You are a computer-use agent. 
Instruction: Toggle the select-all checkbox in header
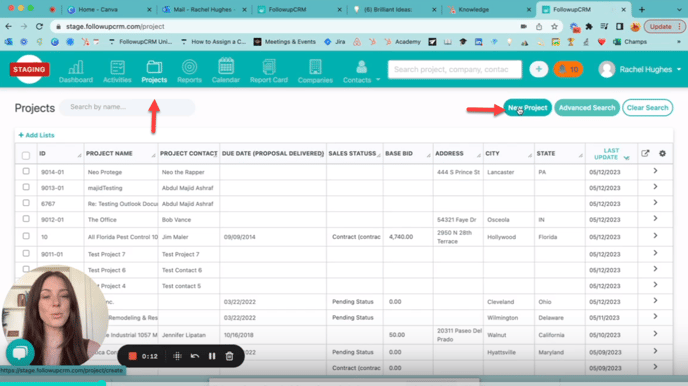pos(26,155)
